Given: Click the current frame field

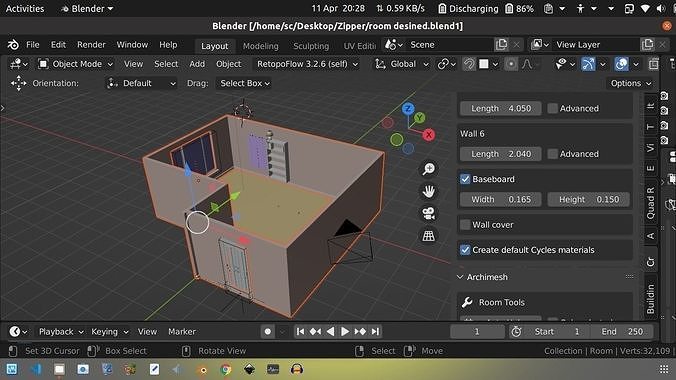Looking at the screenshot, I should click(477, 331).
